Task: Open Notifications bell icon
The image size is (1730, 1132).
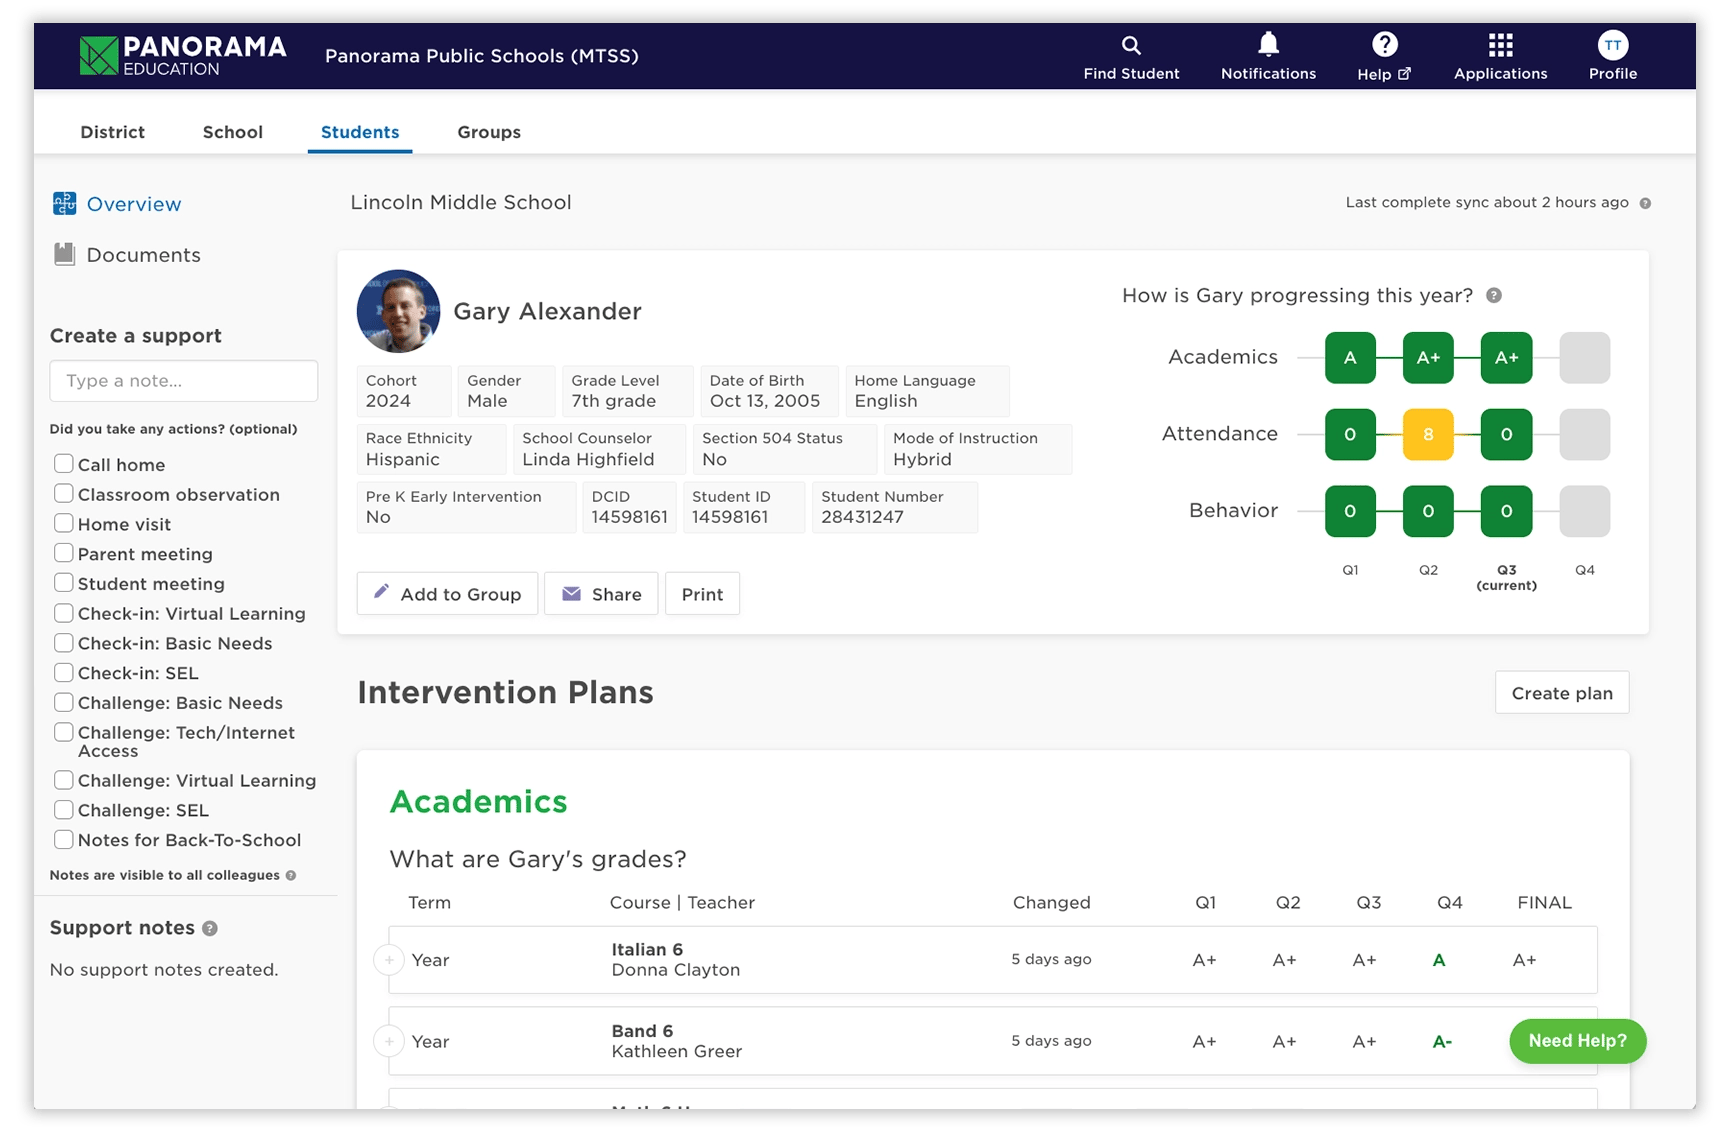Action: pyautogui.click(x=1268, y=44)
